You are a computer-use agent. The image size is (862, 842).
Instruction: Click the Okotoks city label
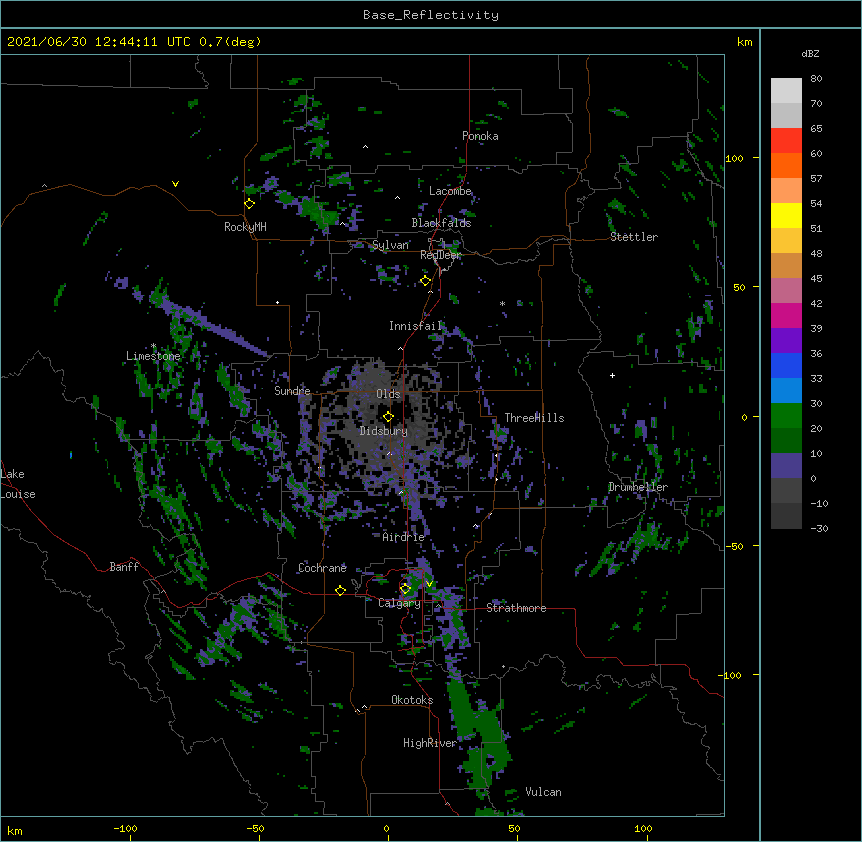coord(412,700)
